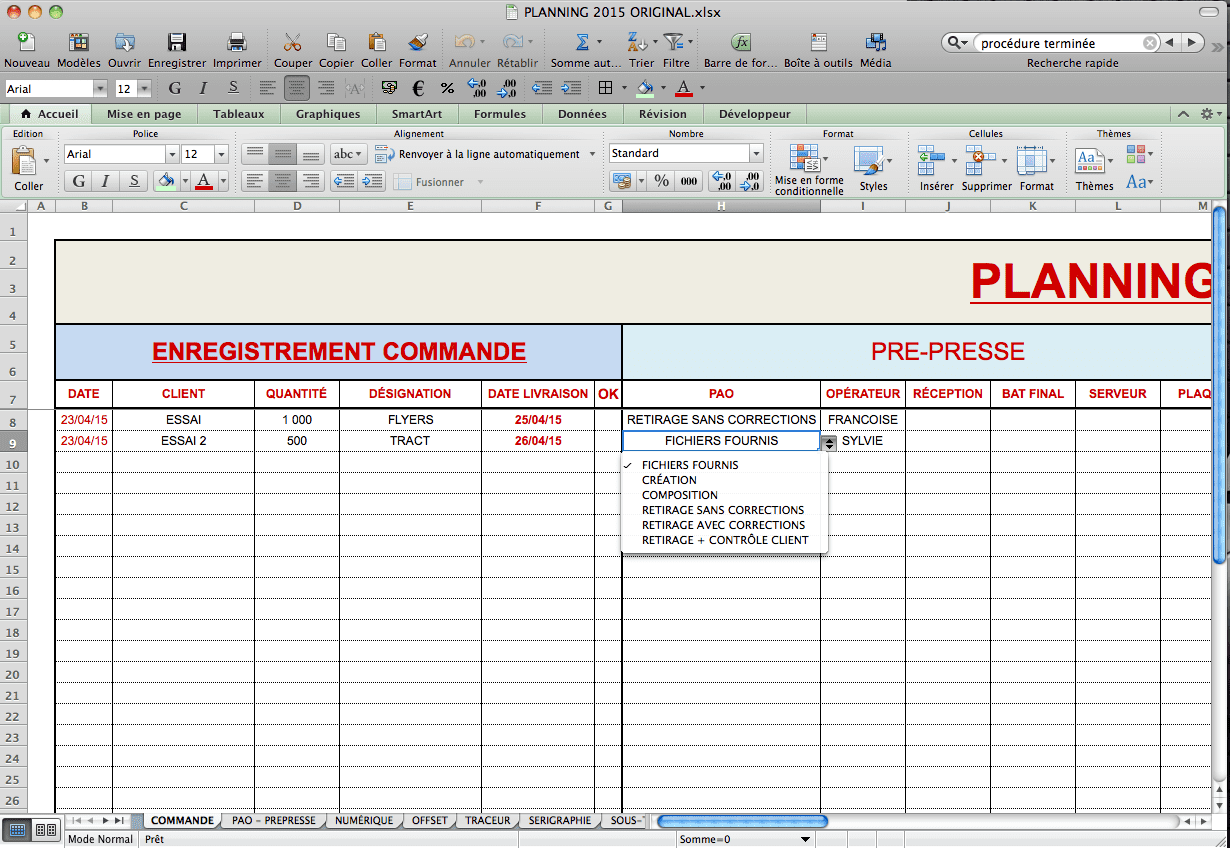Open the OFFSET sheet tab
Viewport: 1230px width, 848px height.
point(429,820)
